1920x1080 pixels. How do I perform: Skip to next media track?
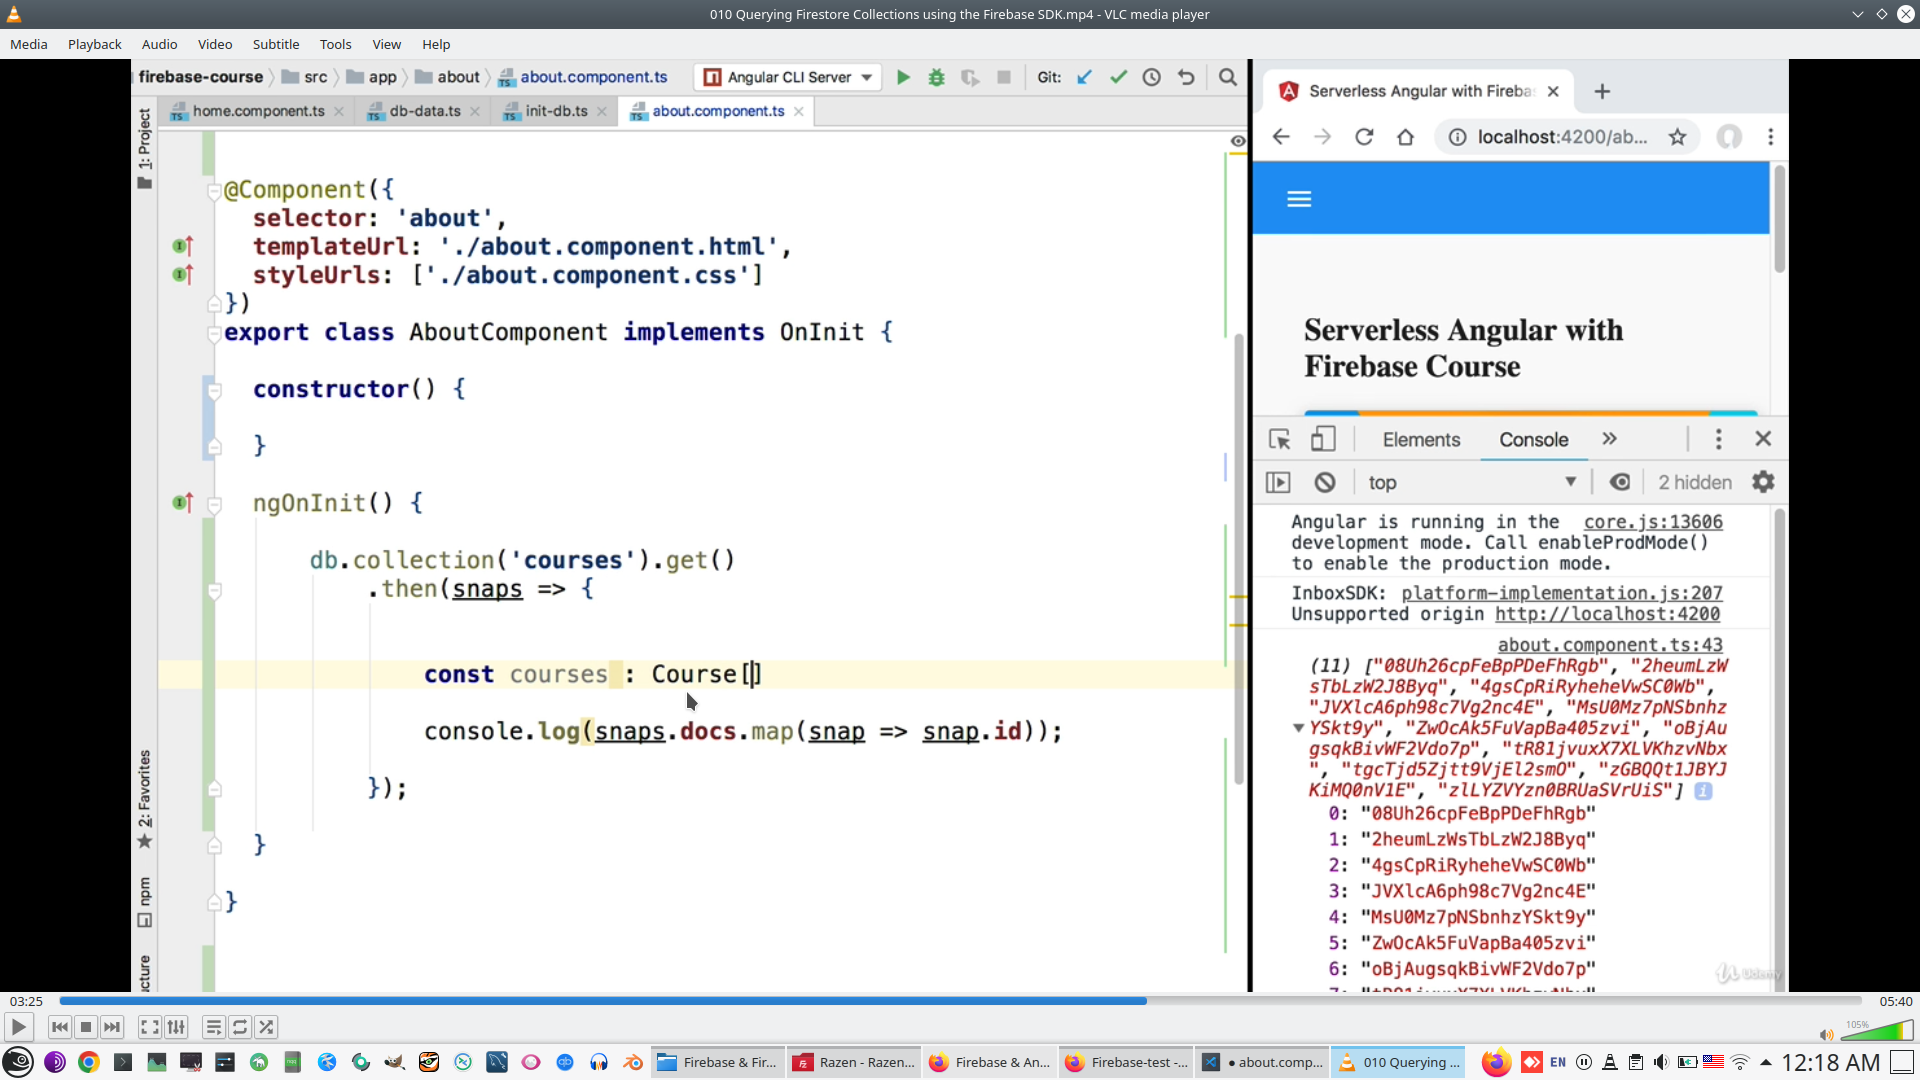(x=112, y=1027)
